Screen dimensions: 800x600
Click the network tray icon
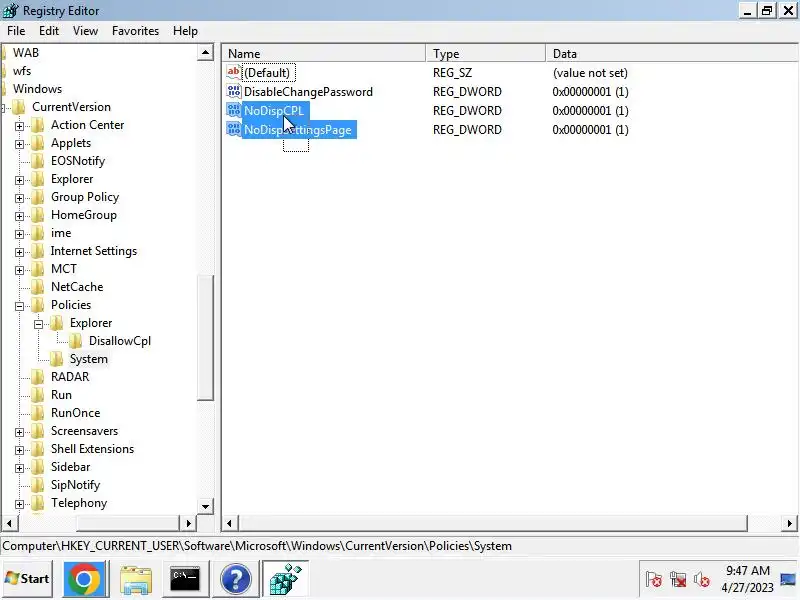(x=678, y=580)
